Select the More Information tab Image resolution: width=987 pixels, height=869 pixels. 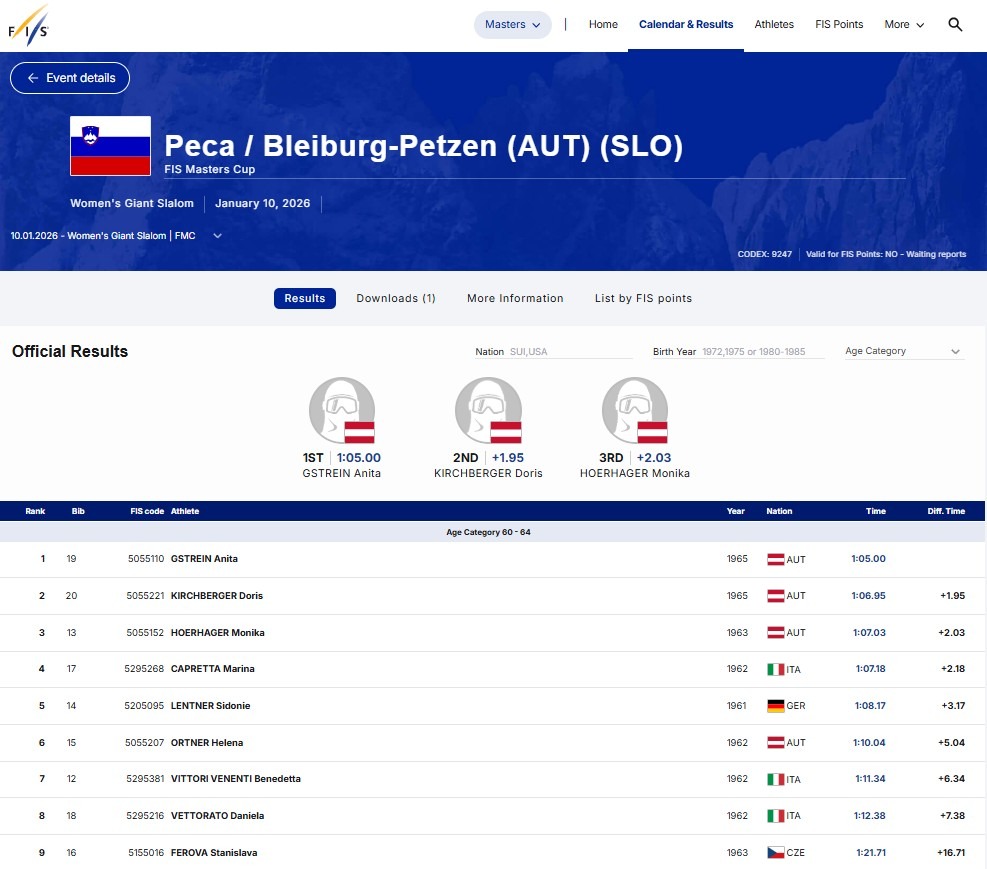515,298
